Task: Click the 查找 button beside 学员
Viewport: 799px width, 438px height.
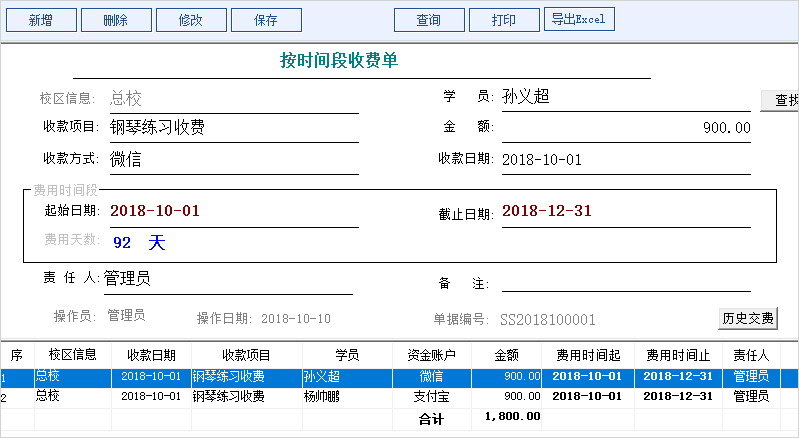Action: 780,100
